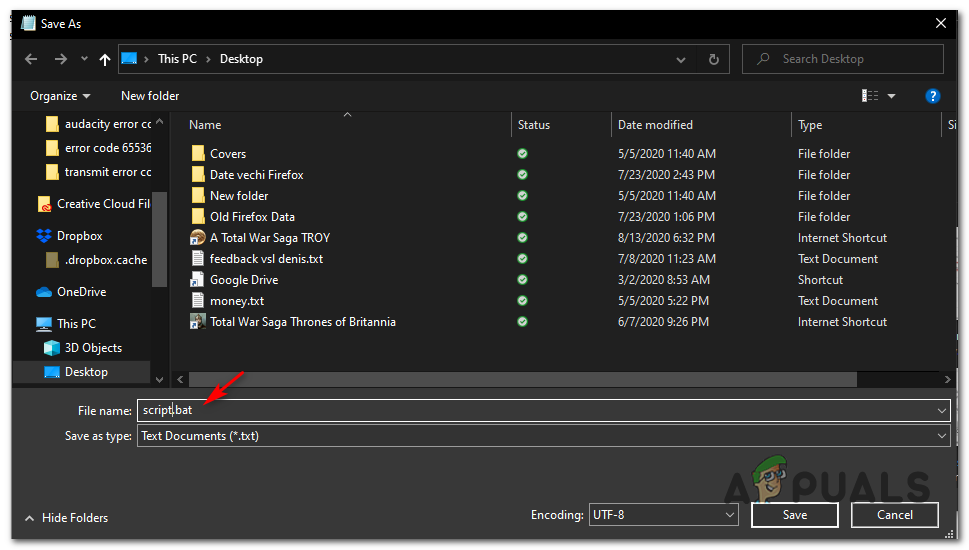
Task: Open the view options dropdown arrow
Action: [x=891, y=96]
